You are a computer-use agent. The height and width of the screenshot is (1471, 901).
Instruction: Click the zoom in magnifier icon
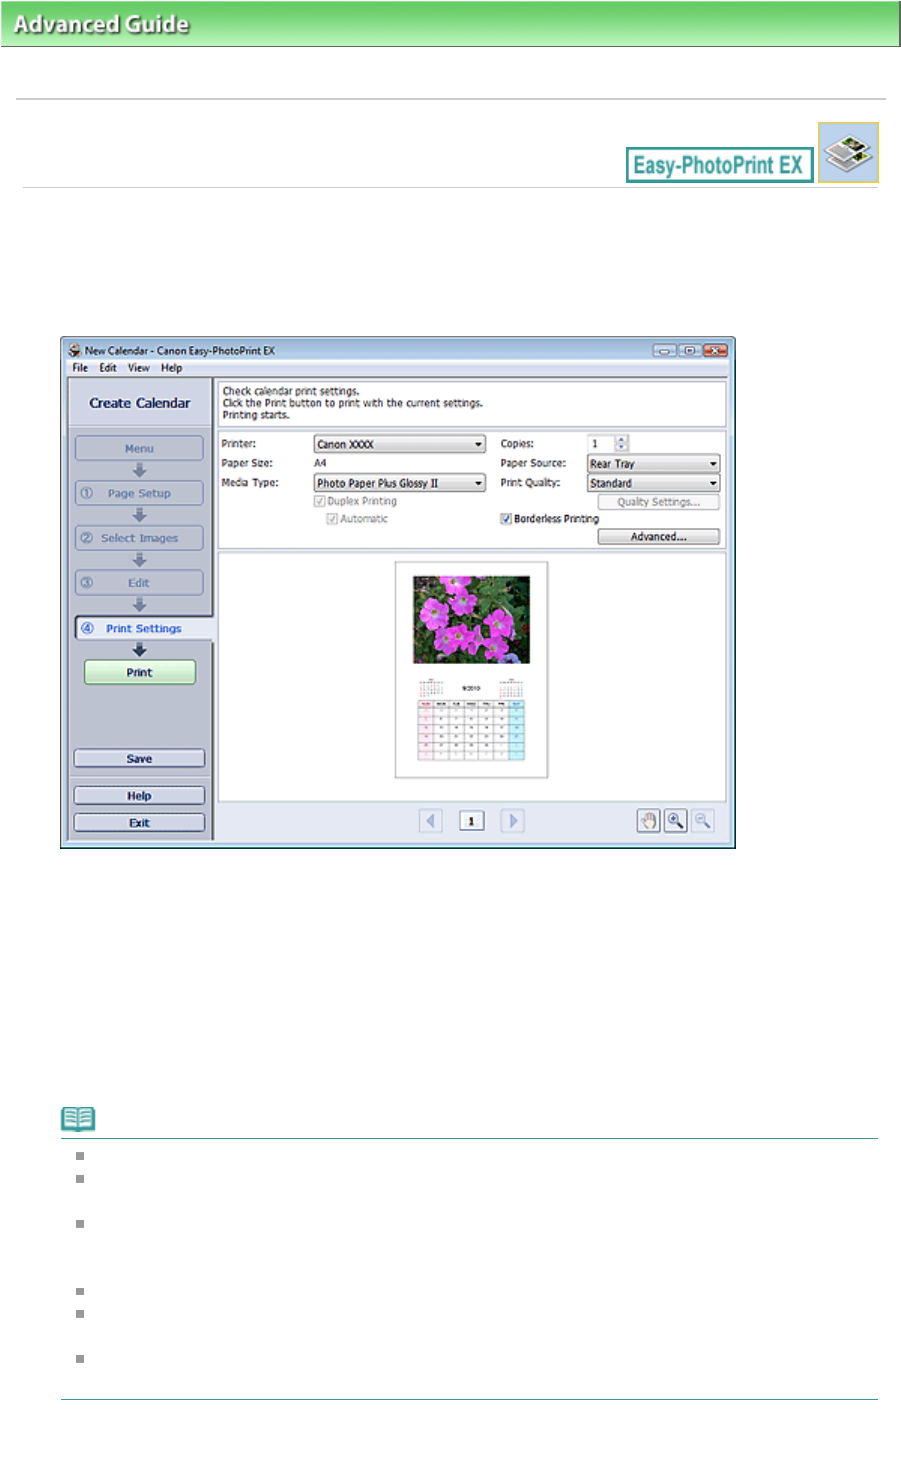point(676,821)
